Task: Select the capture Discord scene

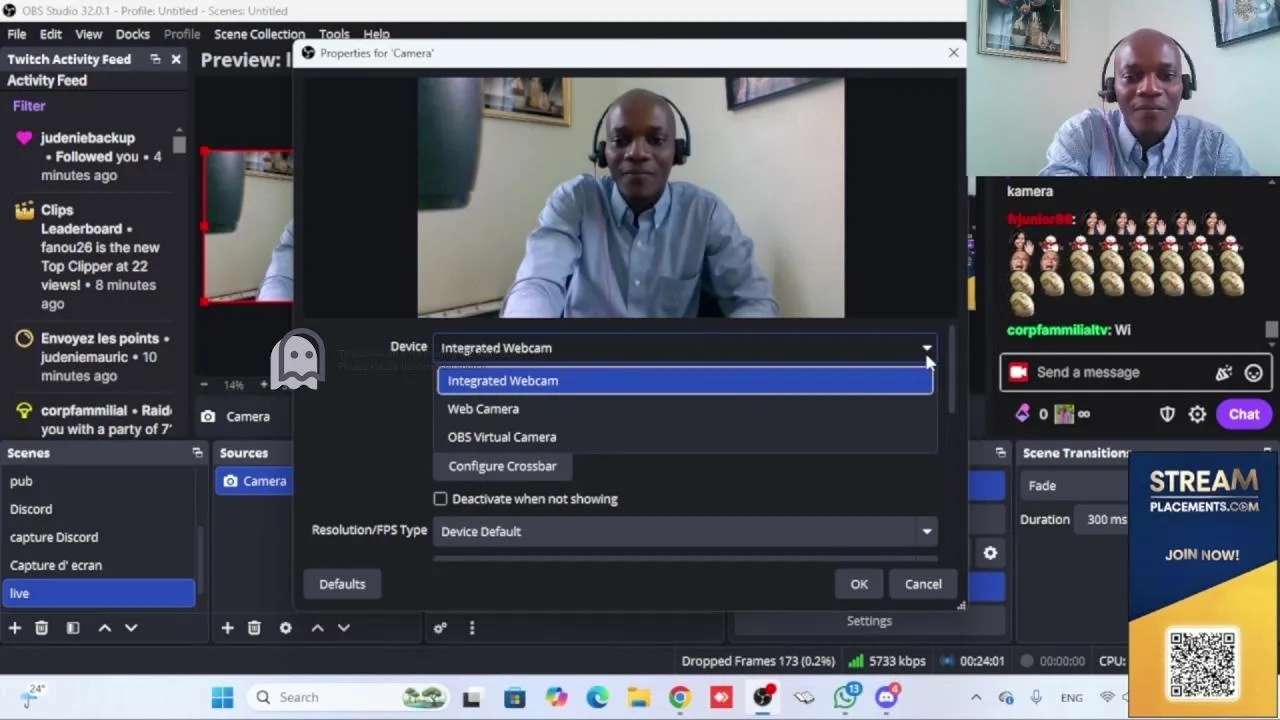Action: pos(98,537)
